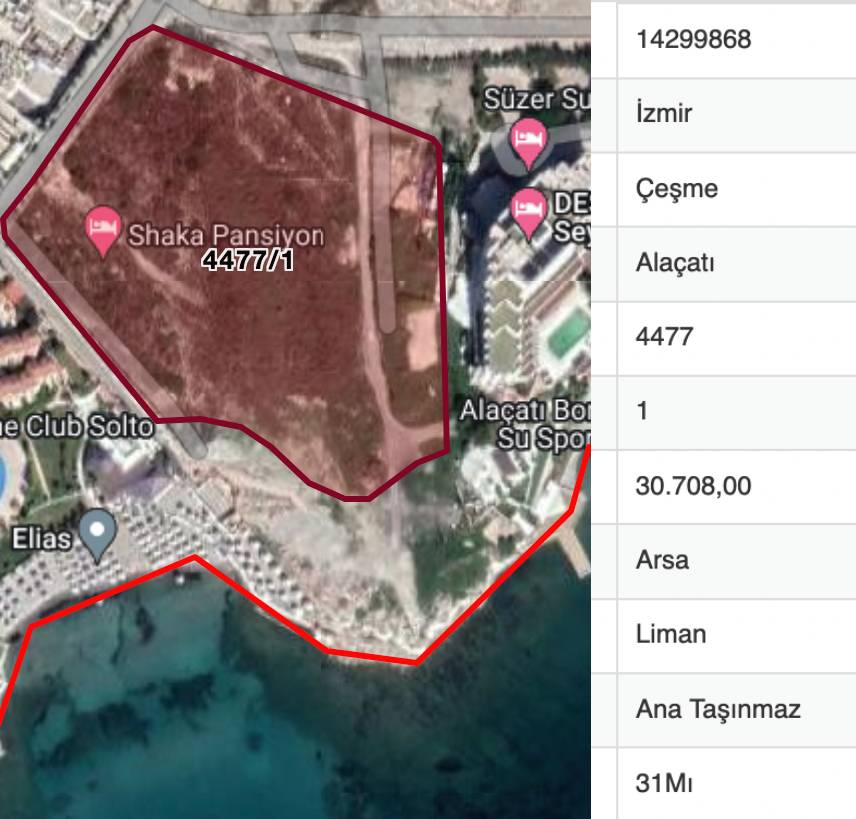The height and width of the screenshot is (819, 856).
Task: Click the Elias place name label
Action: 41,539
